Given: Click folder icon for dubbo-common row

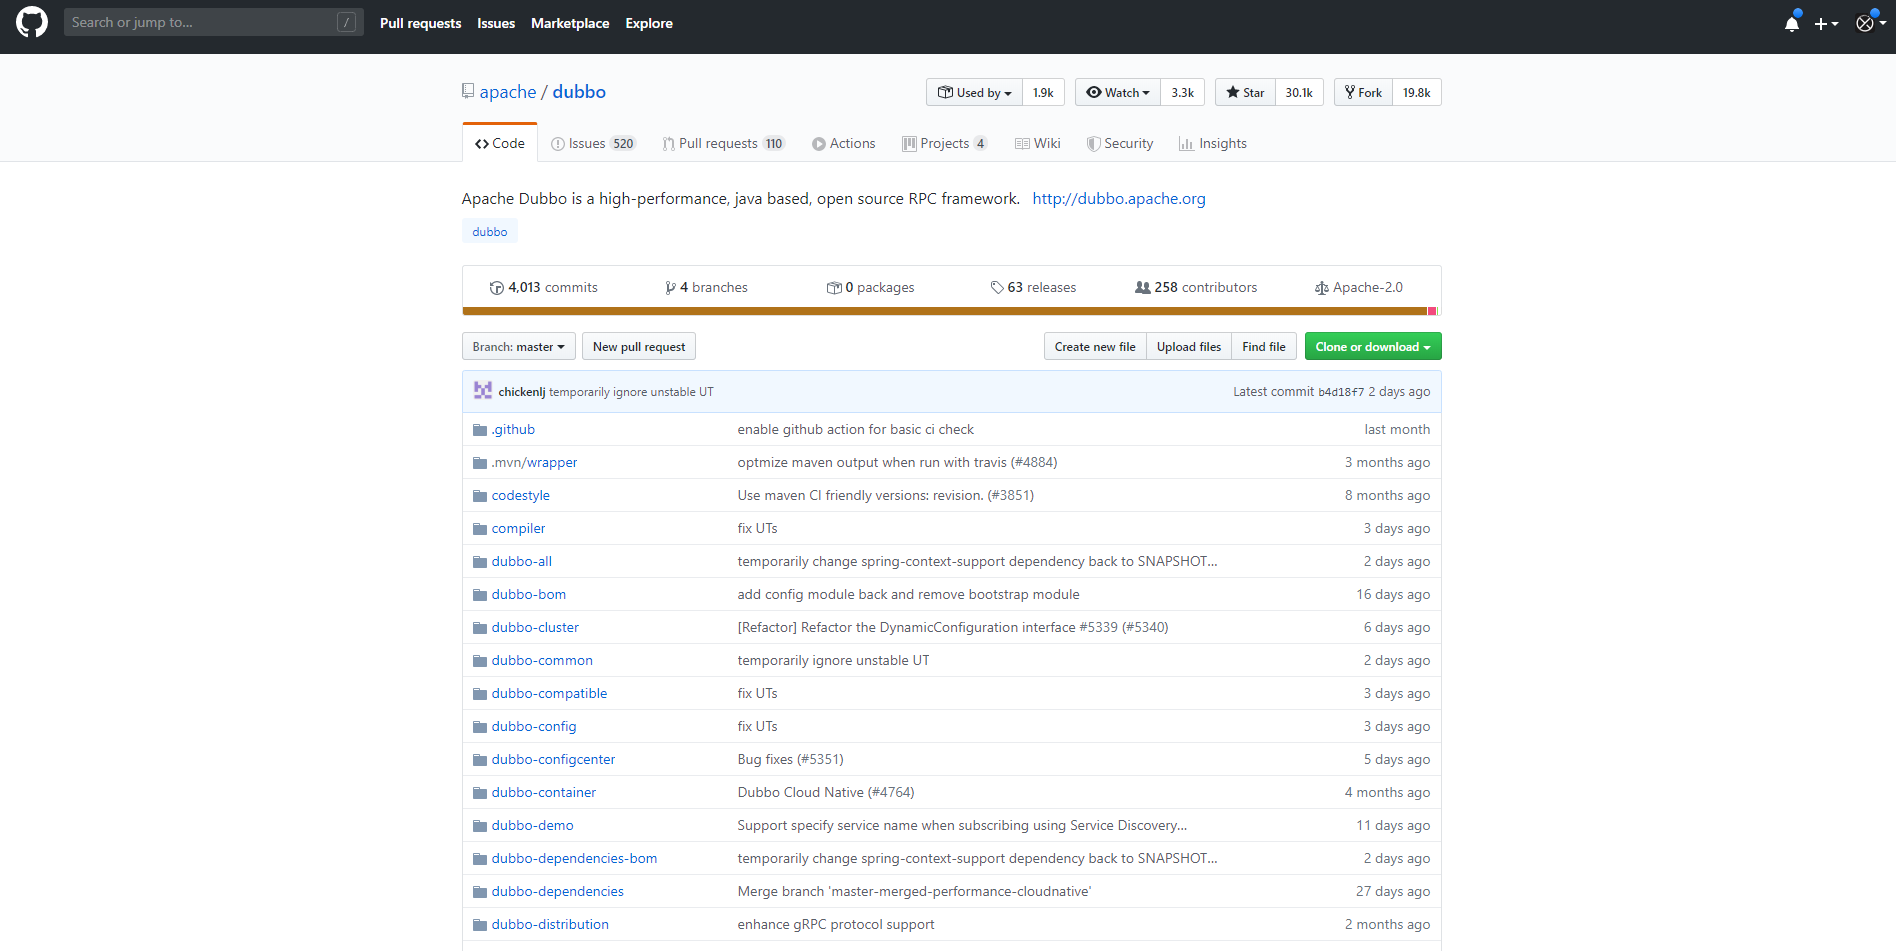Looking at the screenshot, I should tap(480, 661).
